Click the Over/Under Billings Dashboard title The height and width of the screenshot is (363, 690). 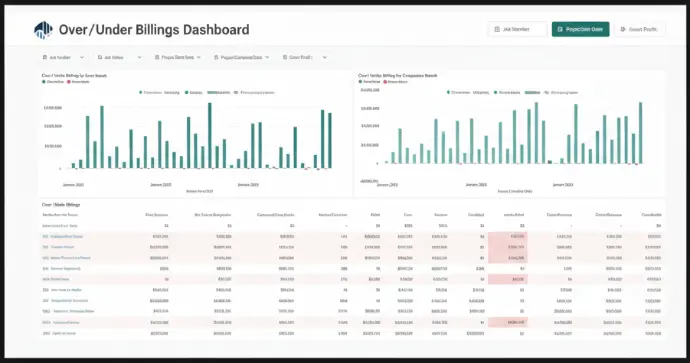click(x=154, y=29)
